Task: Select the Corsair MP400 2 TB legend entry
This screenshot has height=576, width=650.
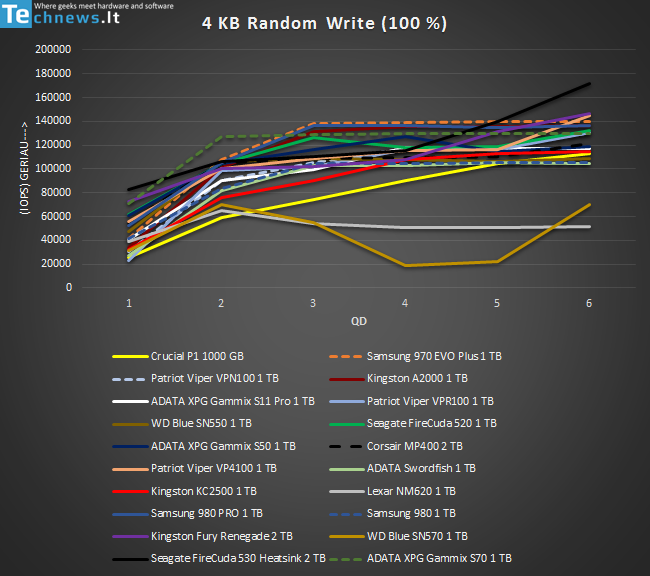Action: coord(396,446)
